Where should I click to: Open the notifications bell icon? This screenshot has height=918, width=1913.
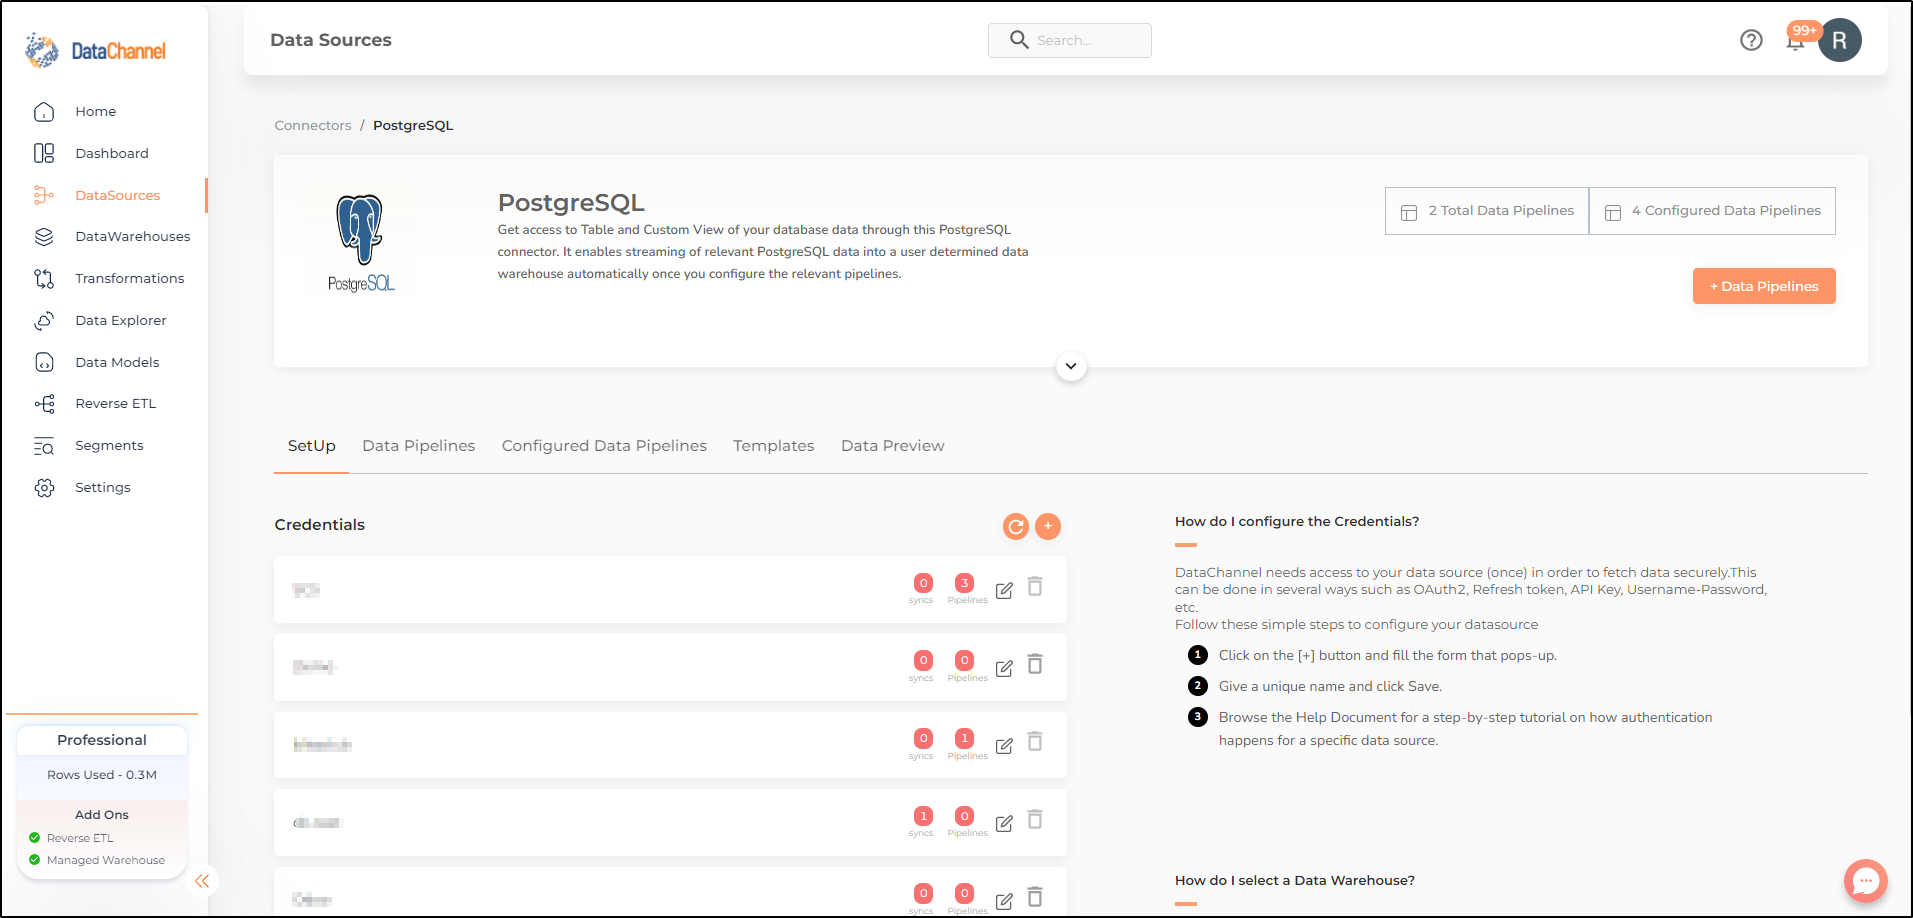1796,42
